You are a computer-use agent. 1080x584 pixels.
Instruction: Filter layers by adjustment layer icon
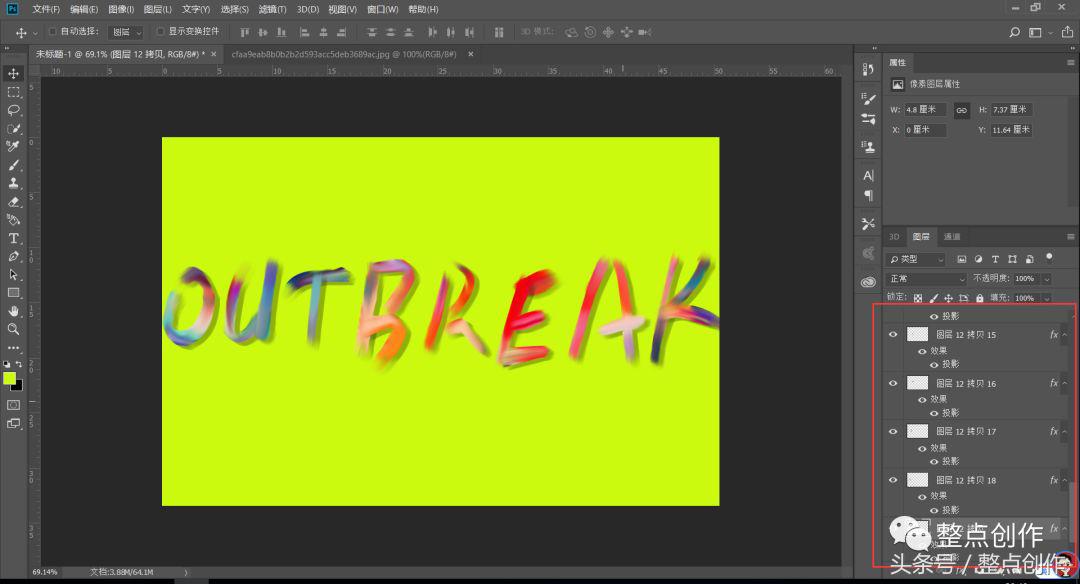[978, 259]
